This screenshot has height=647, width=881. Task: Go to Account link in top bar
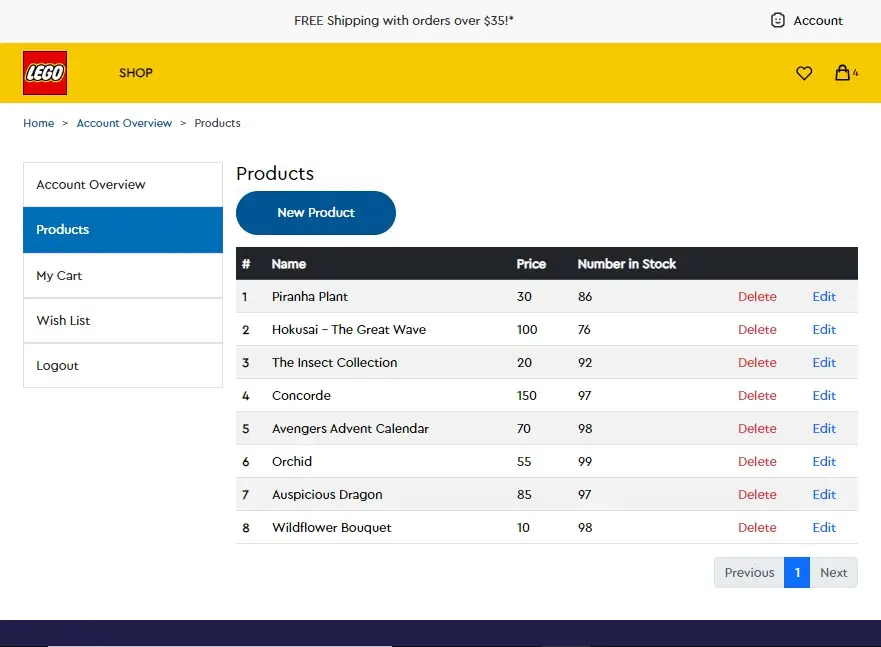pyautogui.click(x=818, y=21)
